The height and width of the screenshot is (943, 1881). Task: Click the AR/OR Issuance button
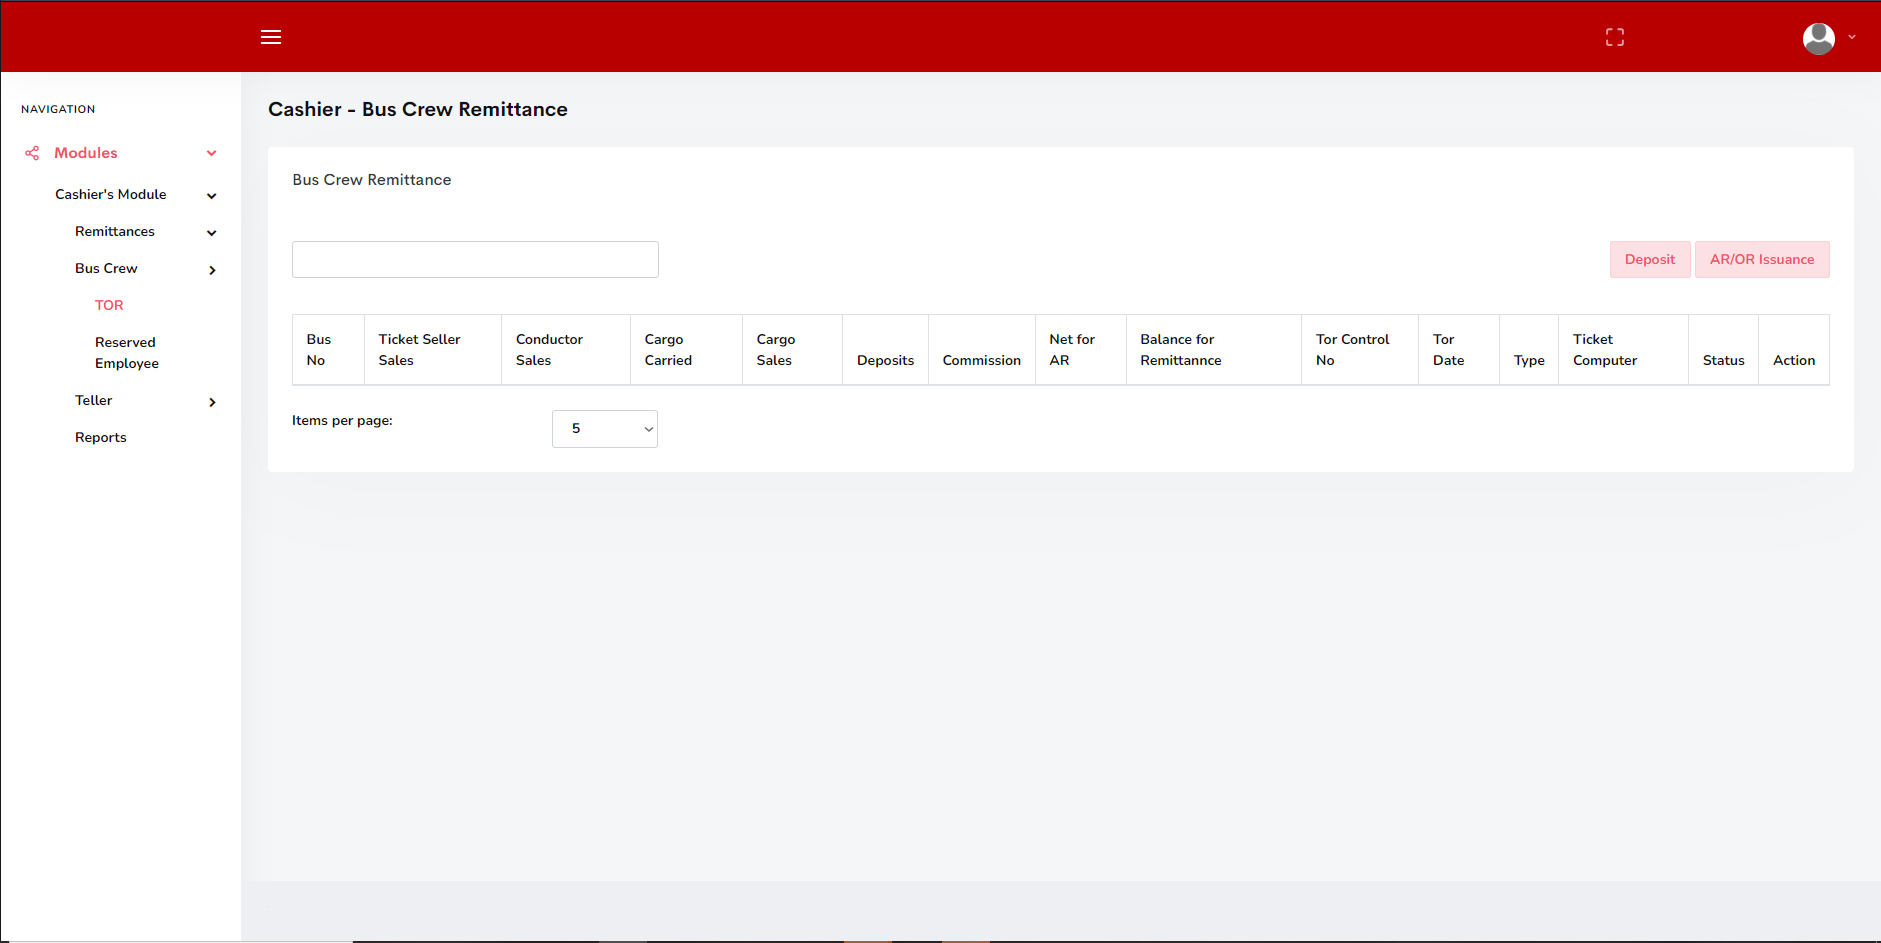(1761, 260)
